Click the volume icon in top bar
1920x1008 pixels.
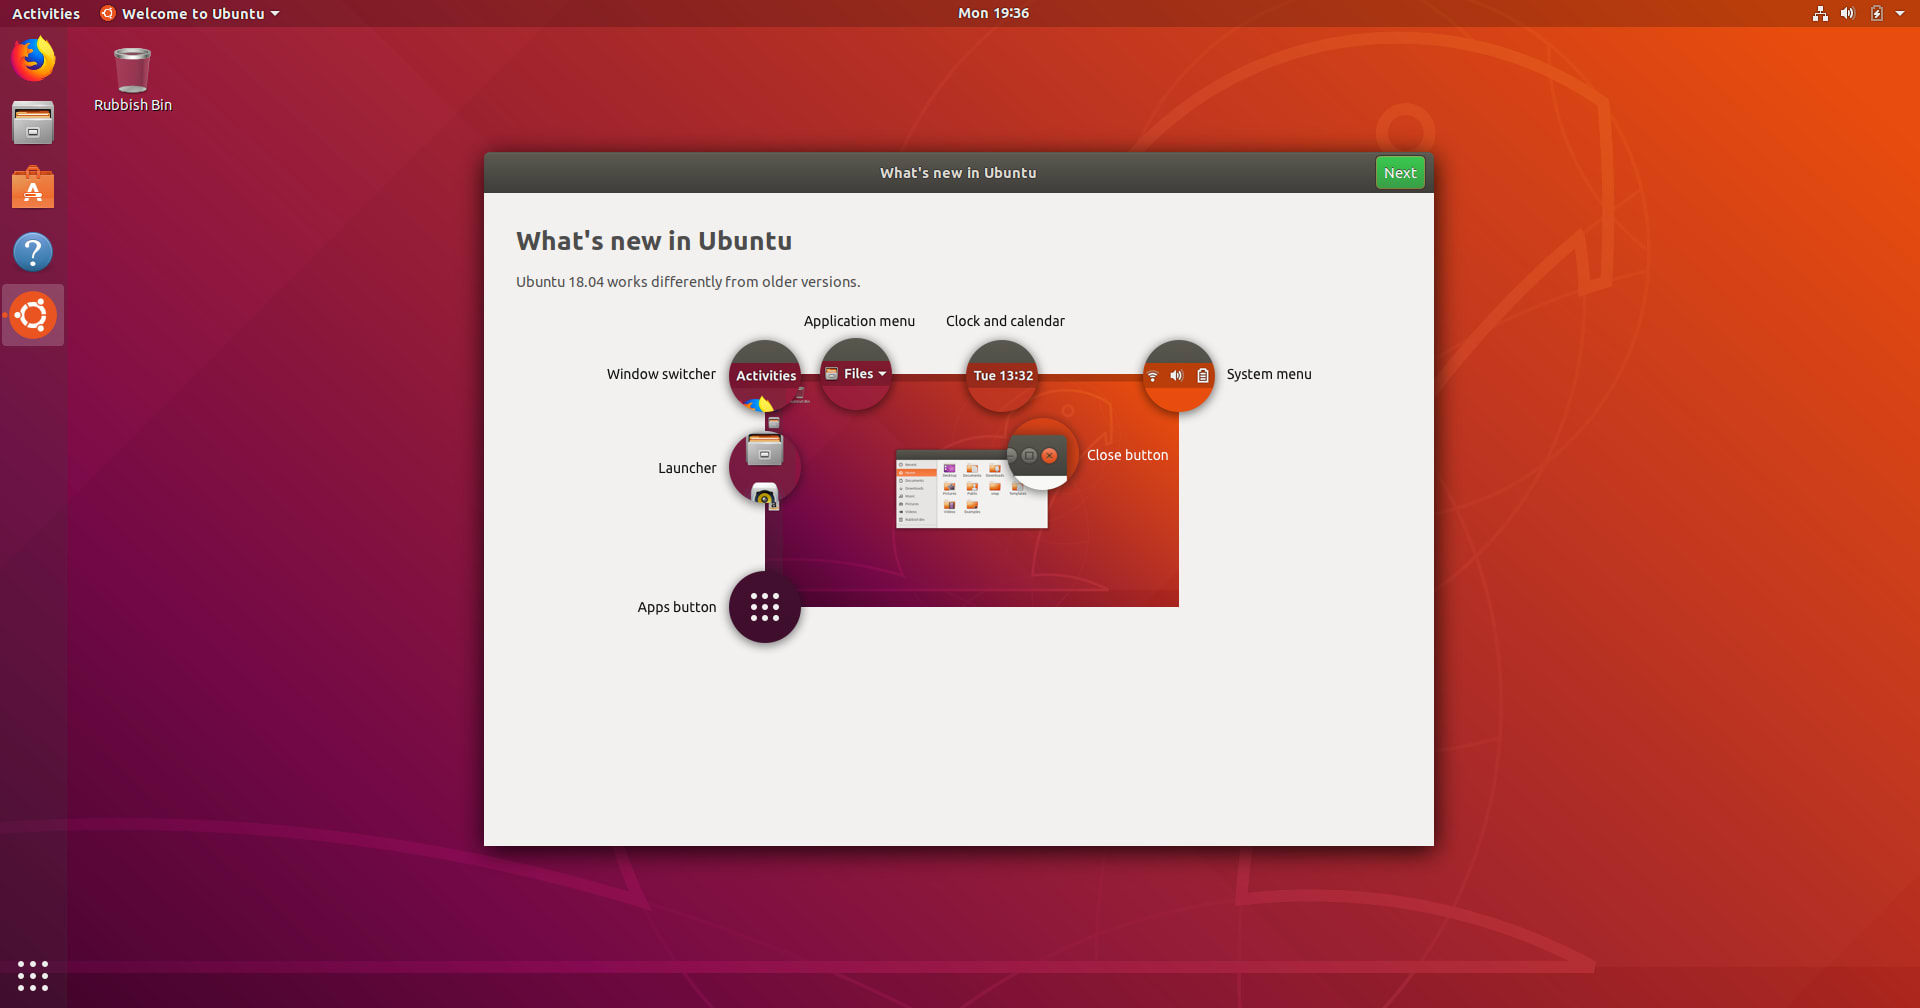click(x=1848, y=13)
